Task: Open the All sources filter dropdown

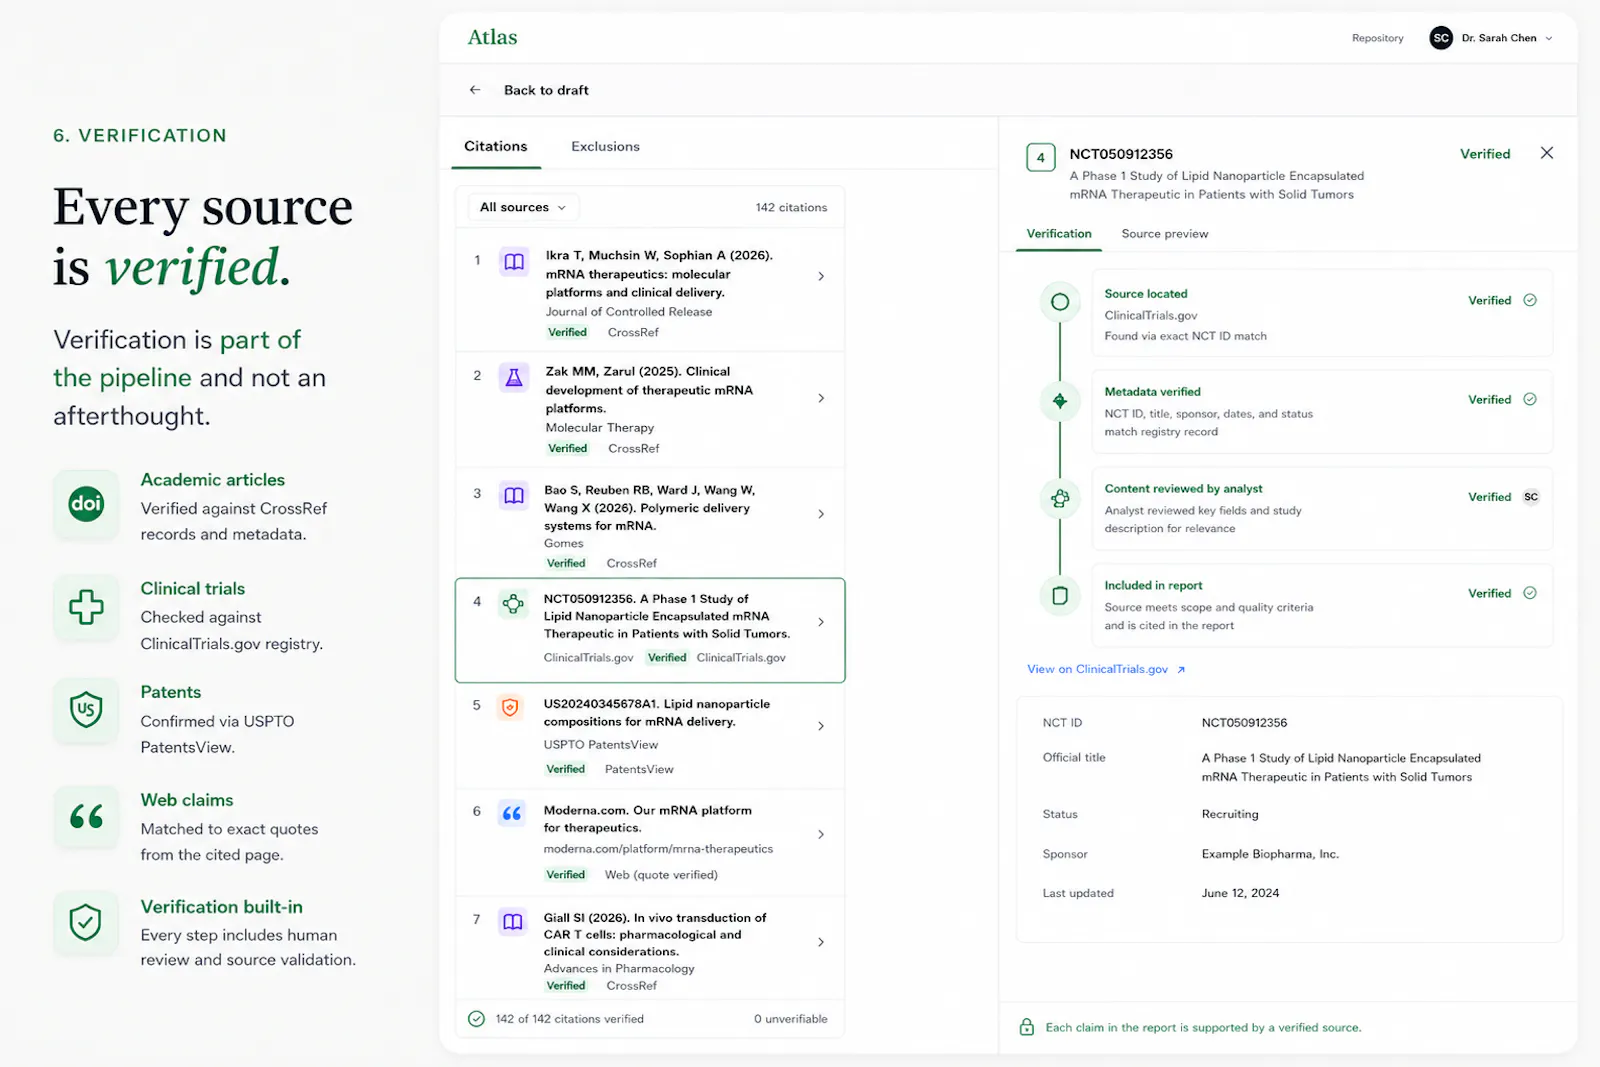Action: click(x=523, y=207)
